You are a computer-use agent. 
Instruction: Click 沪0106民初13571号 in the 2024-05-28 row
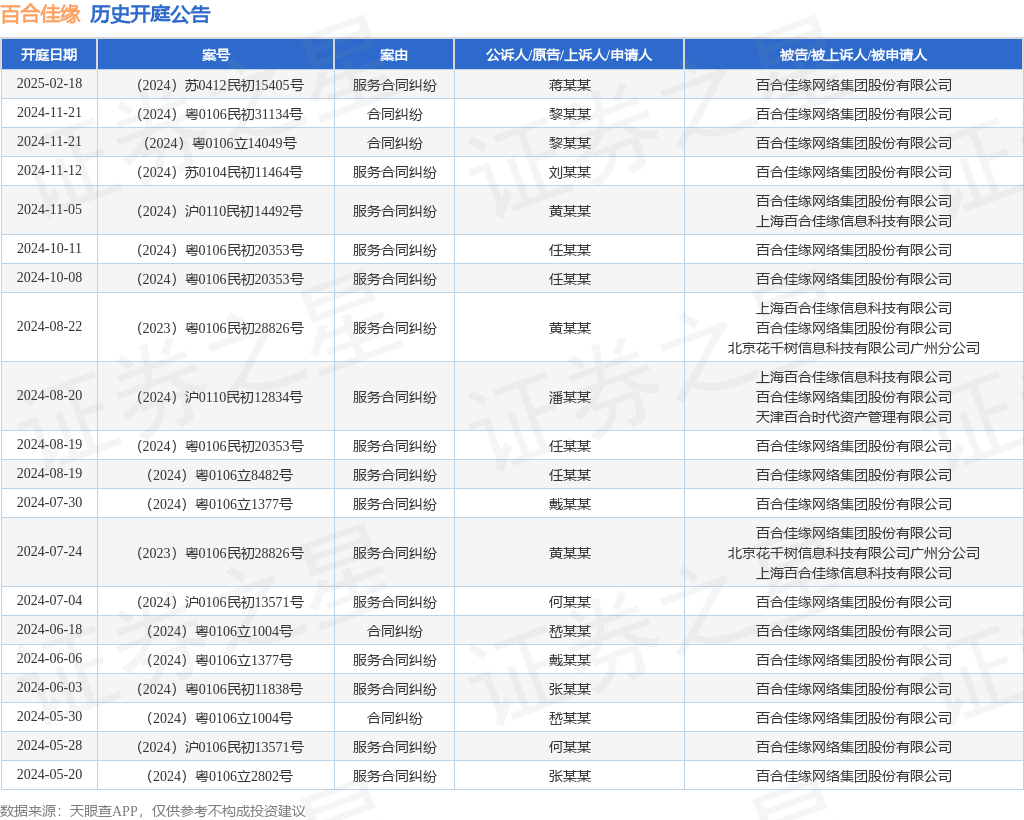[220, 748]
